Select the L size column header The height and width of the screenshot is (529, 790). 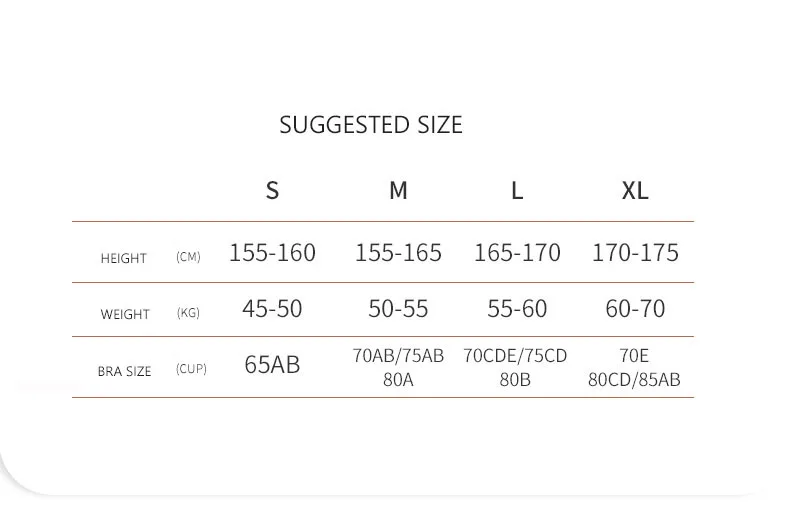click(517, 190)
